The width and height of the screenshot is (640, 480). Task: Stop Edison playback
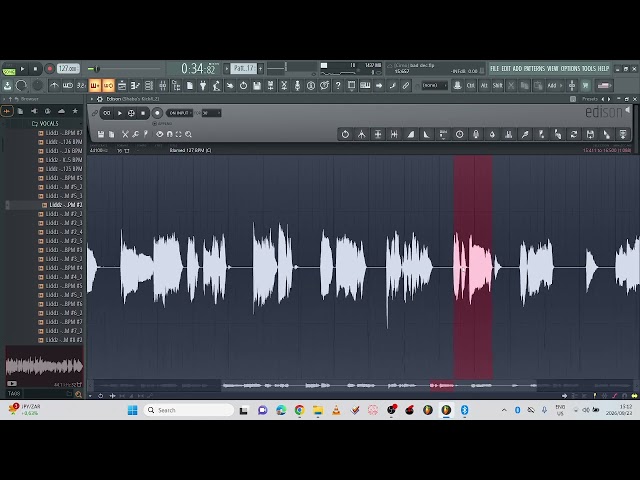[143, 113]
